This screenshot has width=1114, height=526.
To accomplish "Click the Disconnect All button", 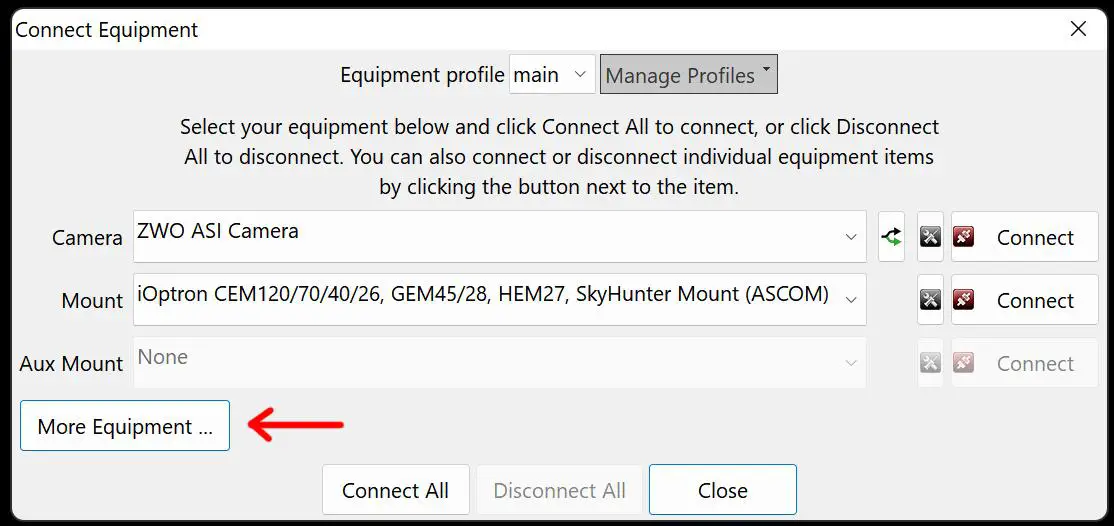I will 559,490.
